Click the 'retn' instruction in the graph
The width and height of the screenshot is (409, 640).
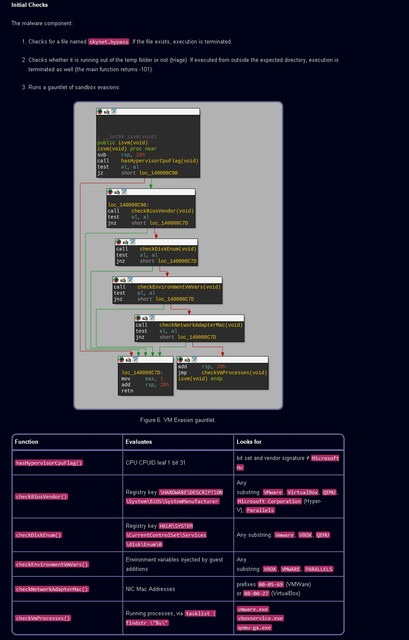pyautogui.click(x=127, y=391)
